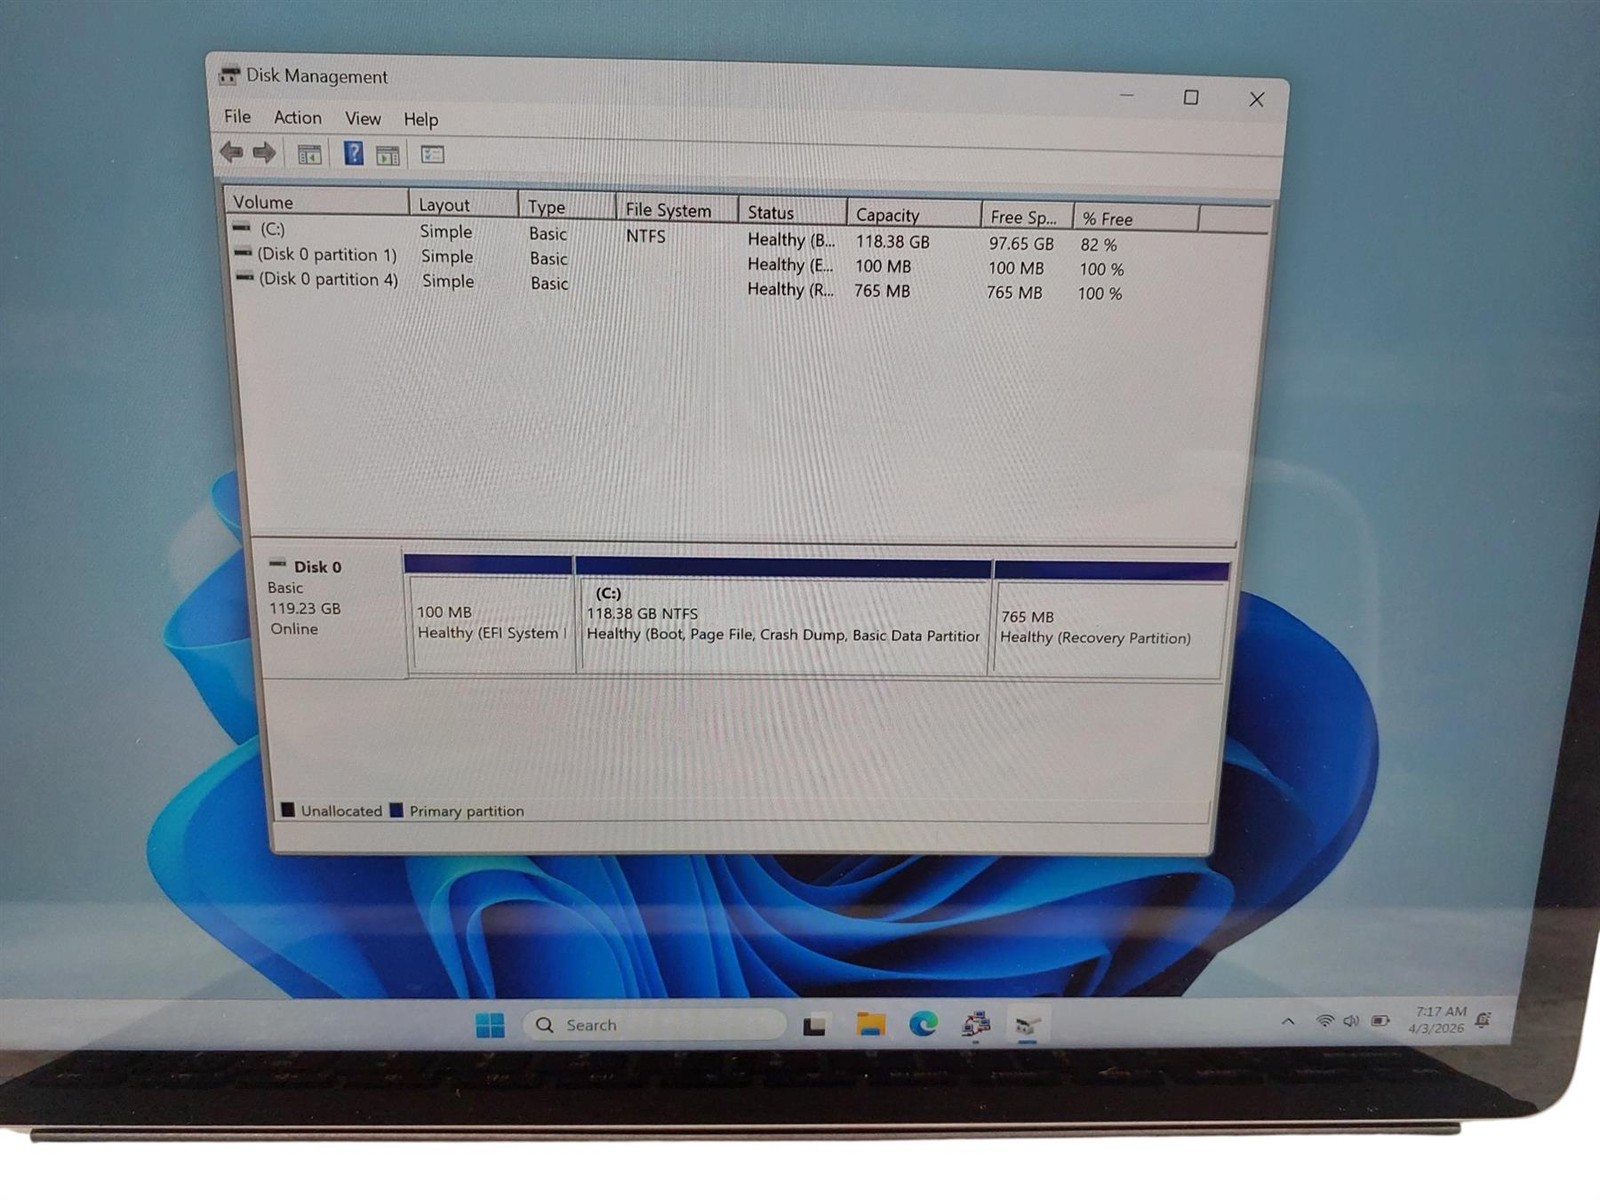This screenshot has height=1200, width=1600.
Task: Open the Windows Start button
Action: pos(490,1025)
